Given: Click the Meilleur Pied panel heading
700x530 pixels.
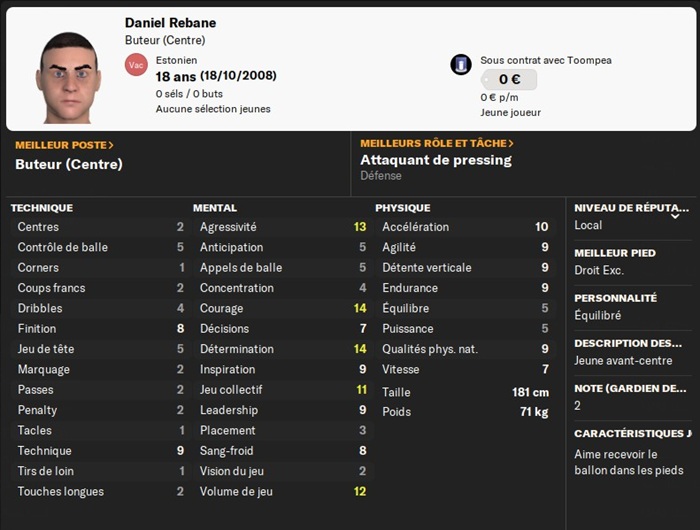Looking at the screenshot, I should pyautogui.click(x=615, y=253).
